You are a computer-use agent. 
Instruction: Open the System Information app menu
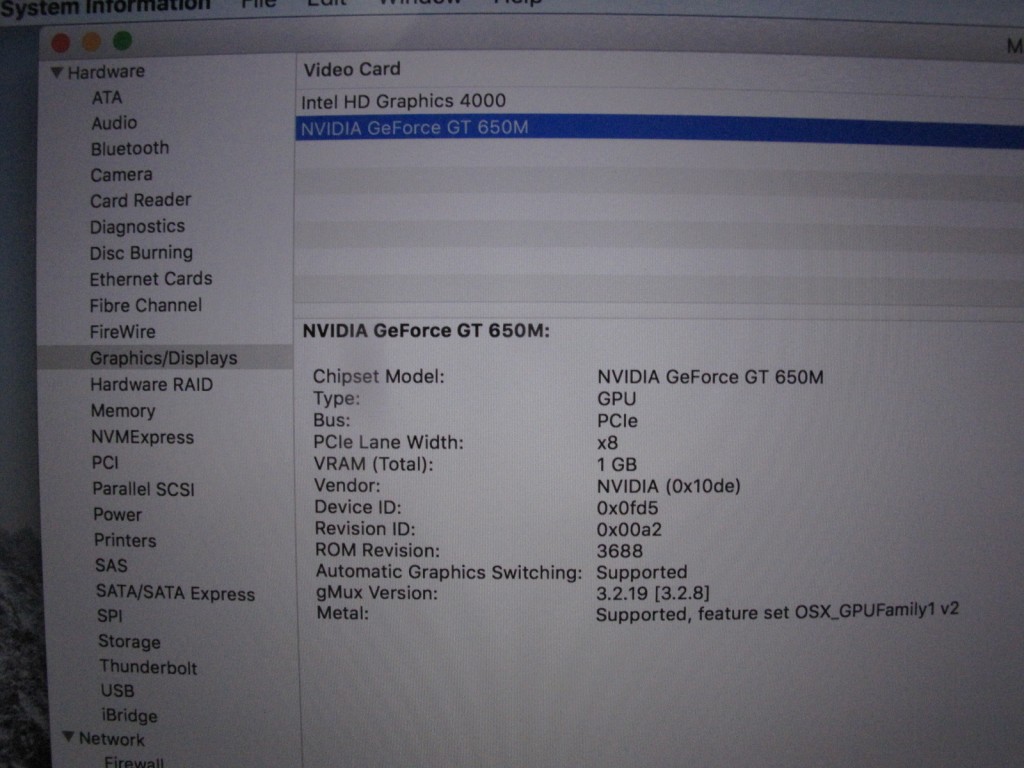click(105, 6)
